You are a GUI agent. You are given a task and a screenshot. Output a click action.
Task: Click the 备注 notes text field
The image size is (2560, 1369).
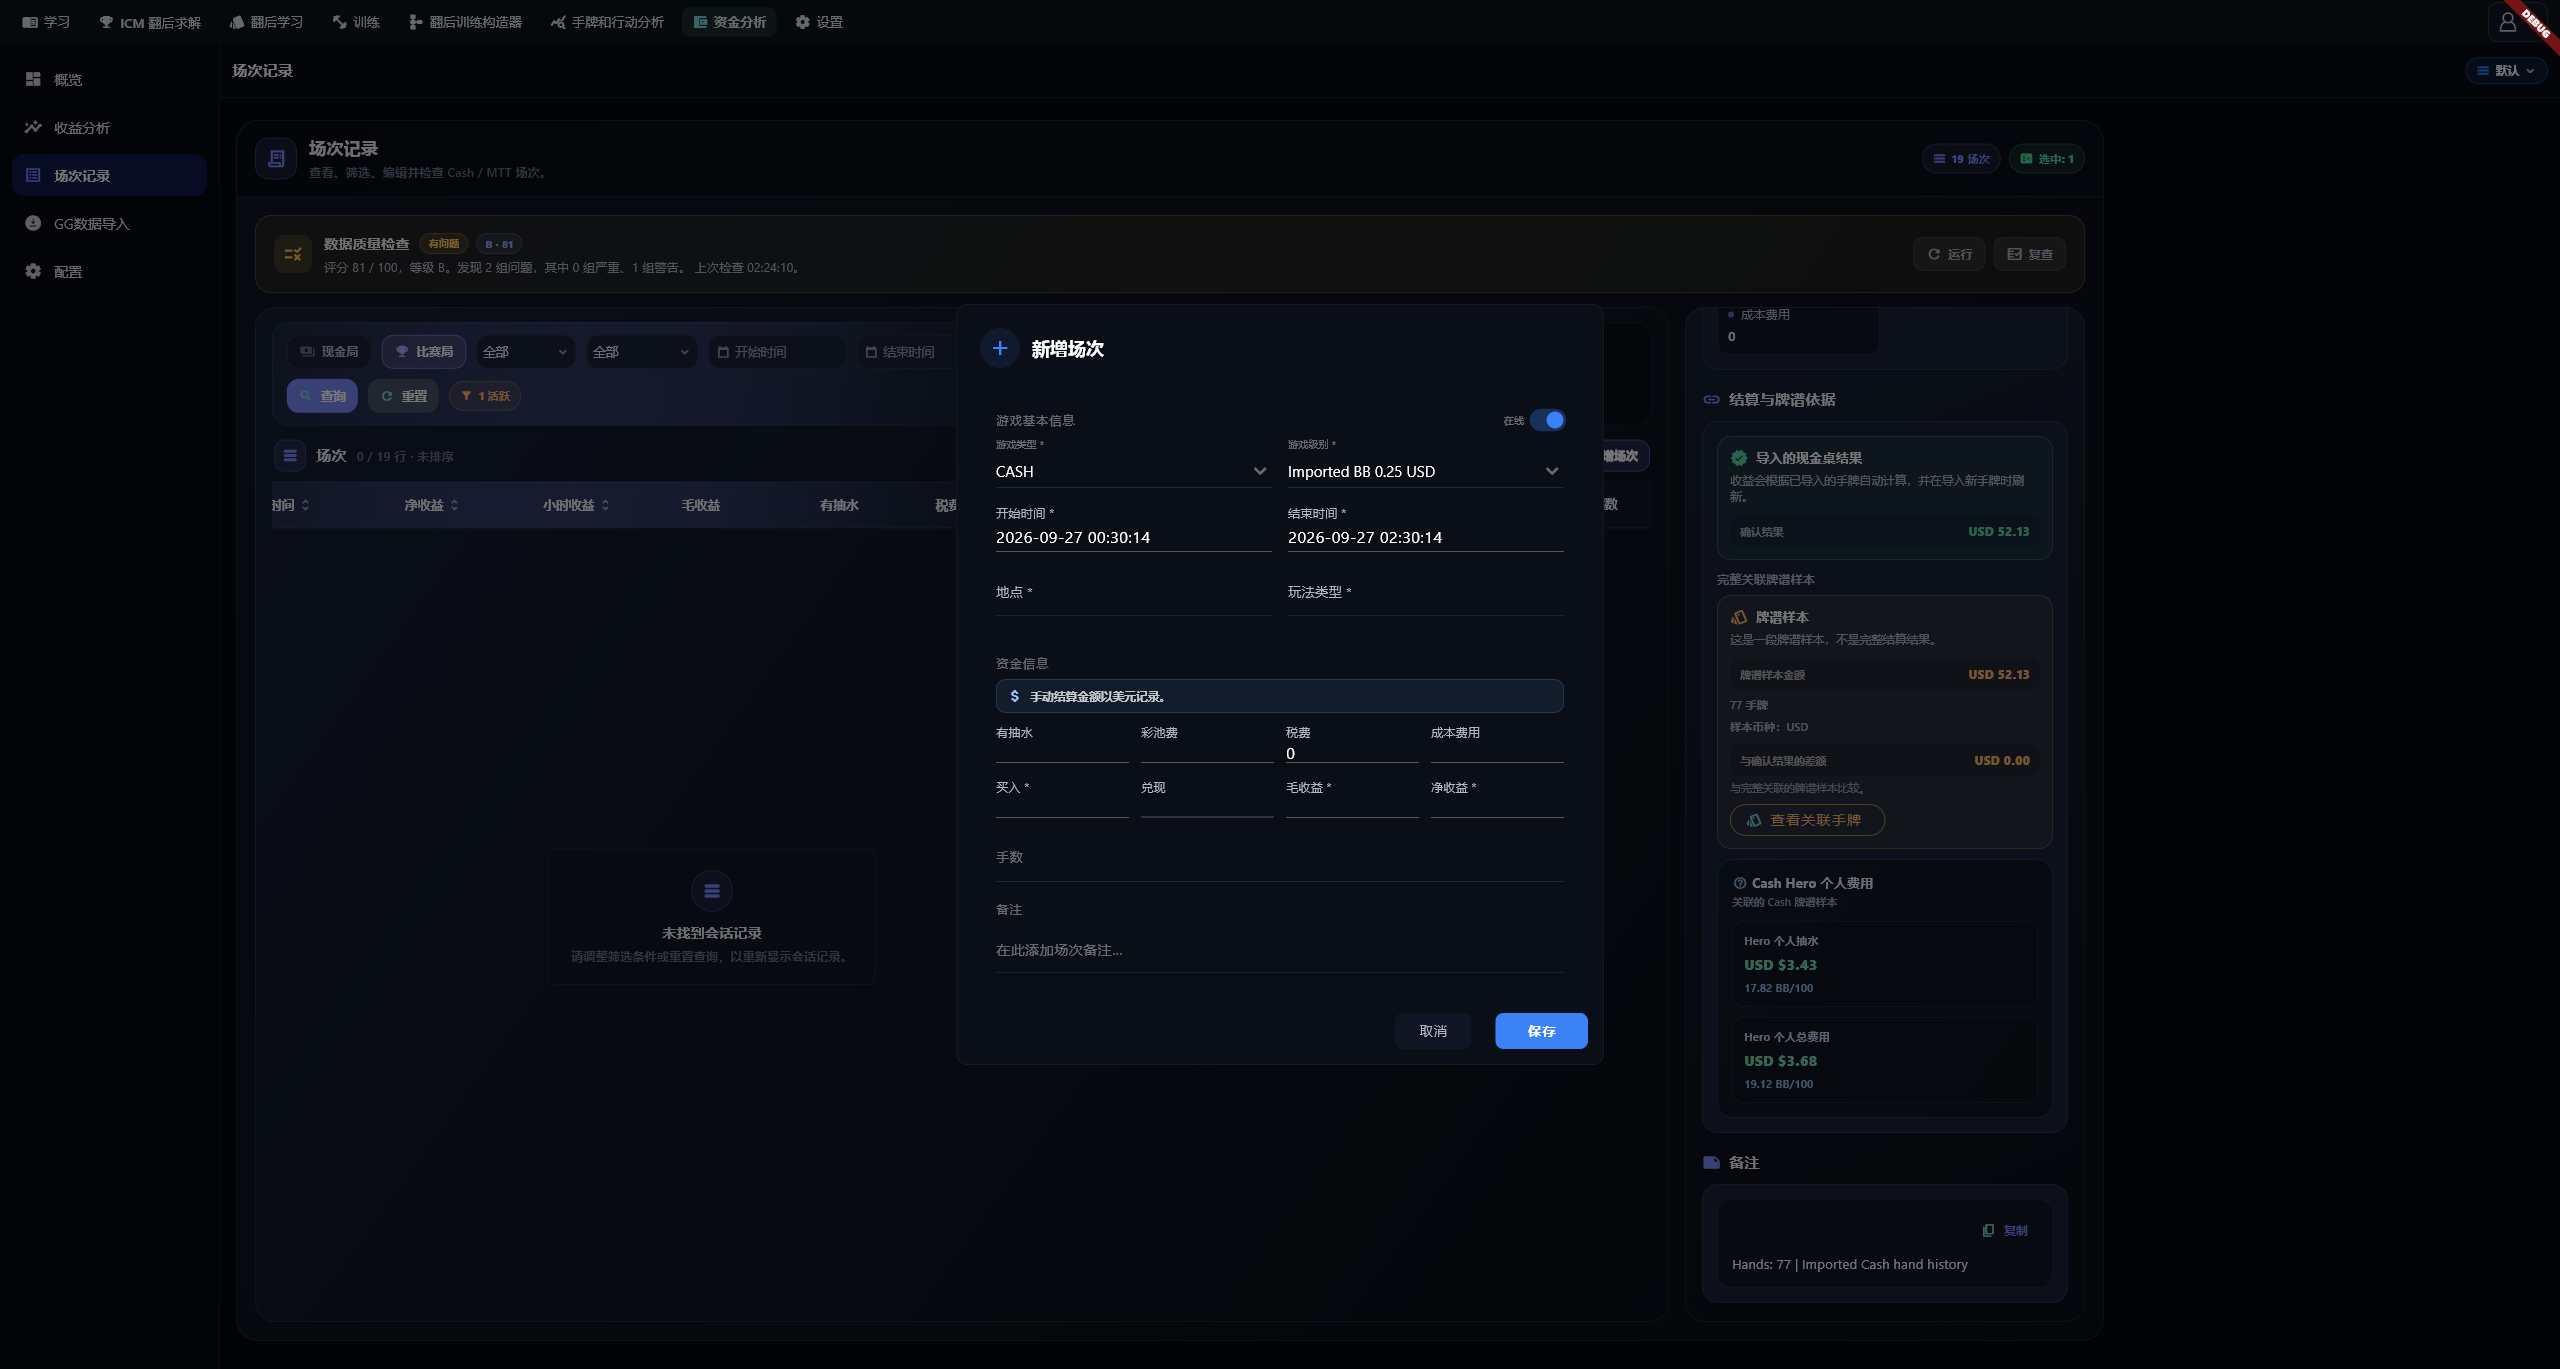coord(1279,950)
